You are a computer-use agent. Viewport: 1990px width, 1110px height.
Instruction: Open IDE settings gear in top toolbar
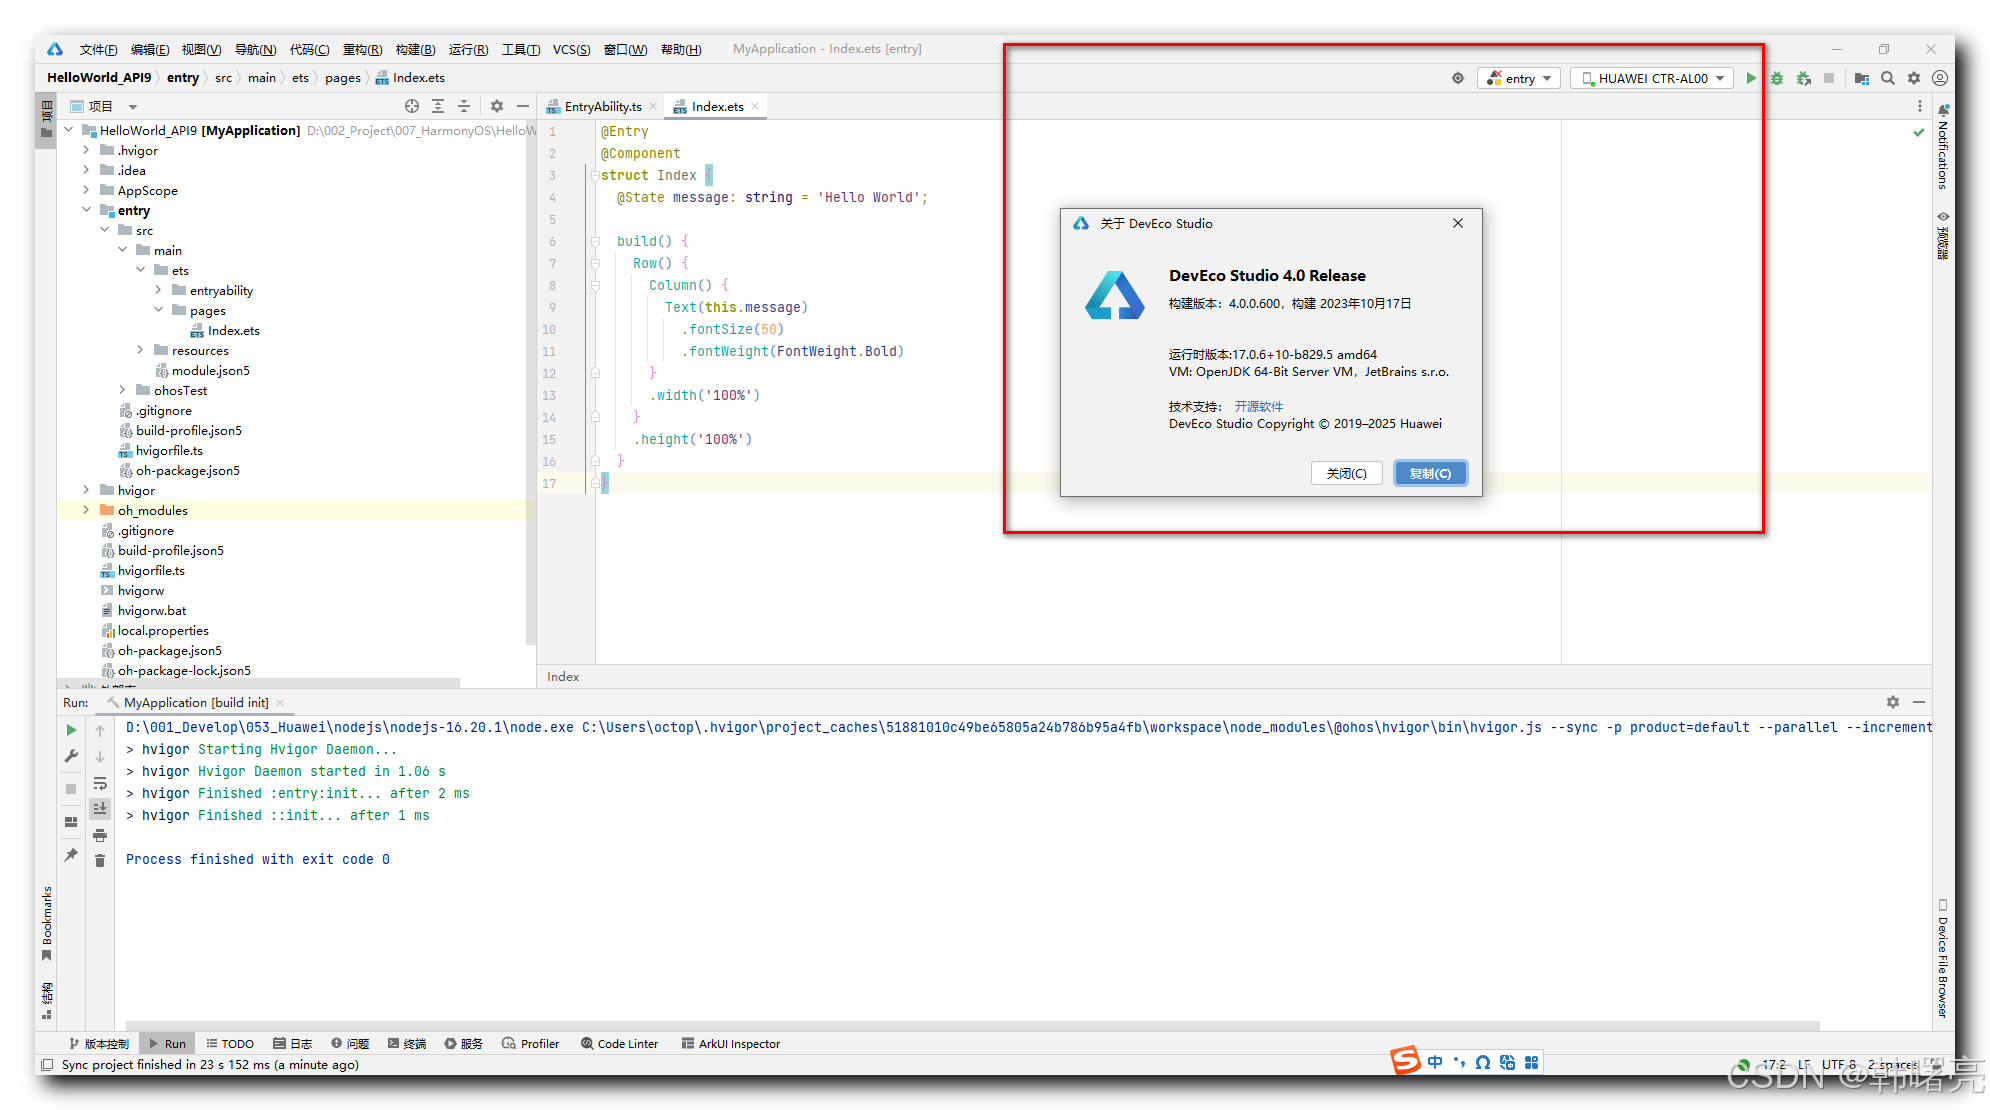pos(1914,78)
